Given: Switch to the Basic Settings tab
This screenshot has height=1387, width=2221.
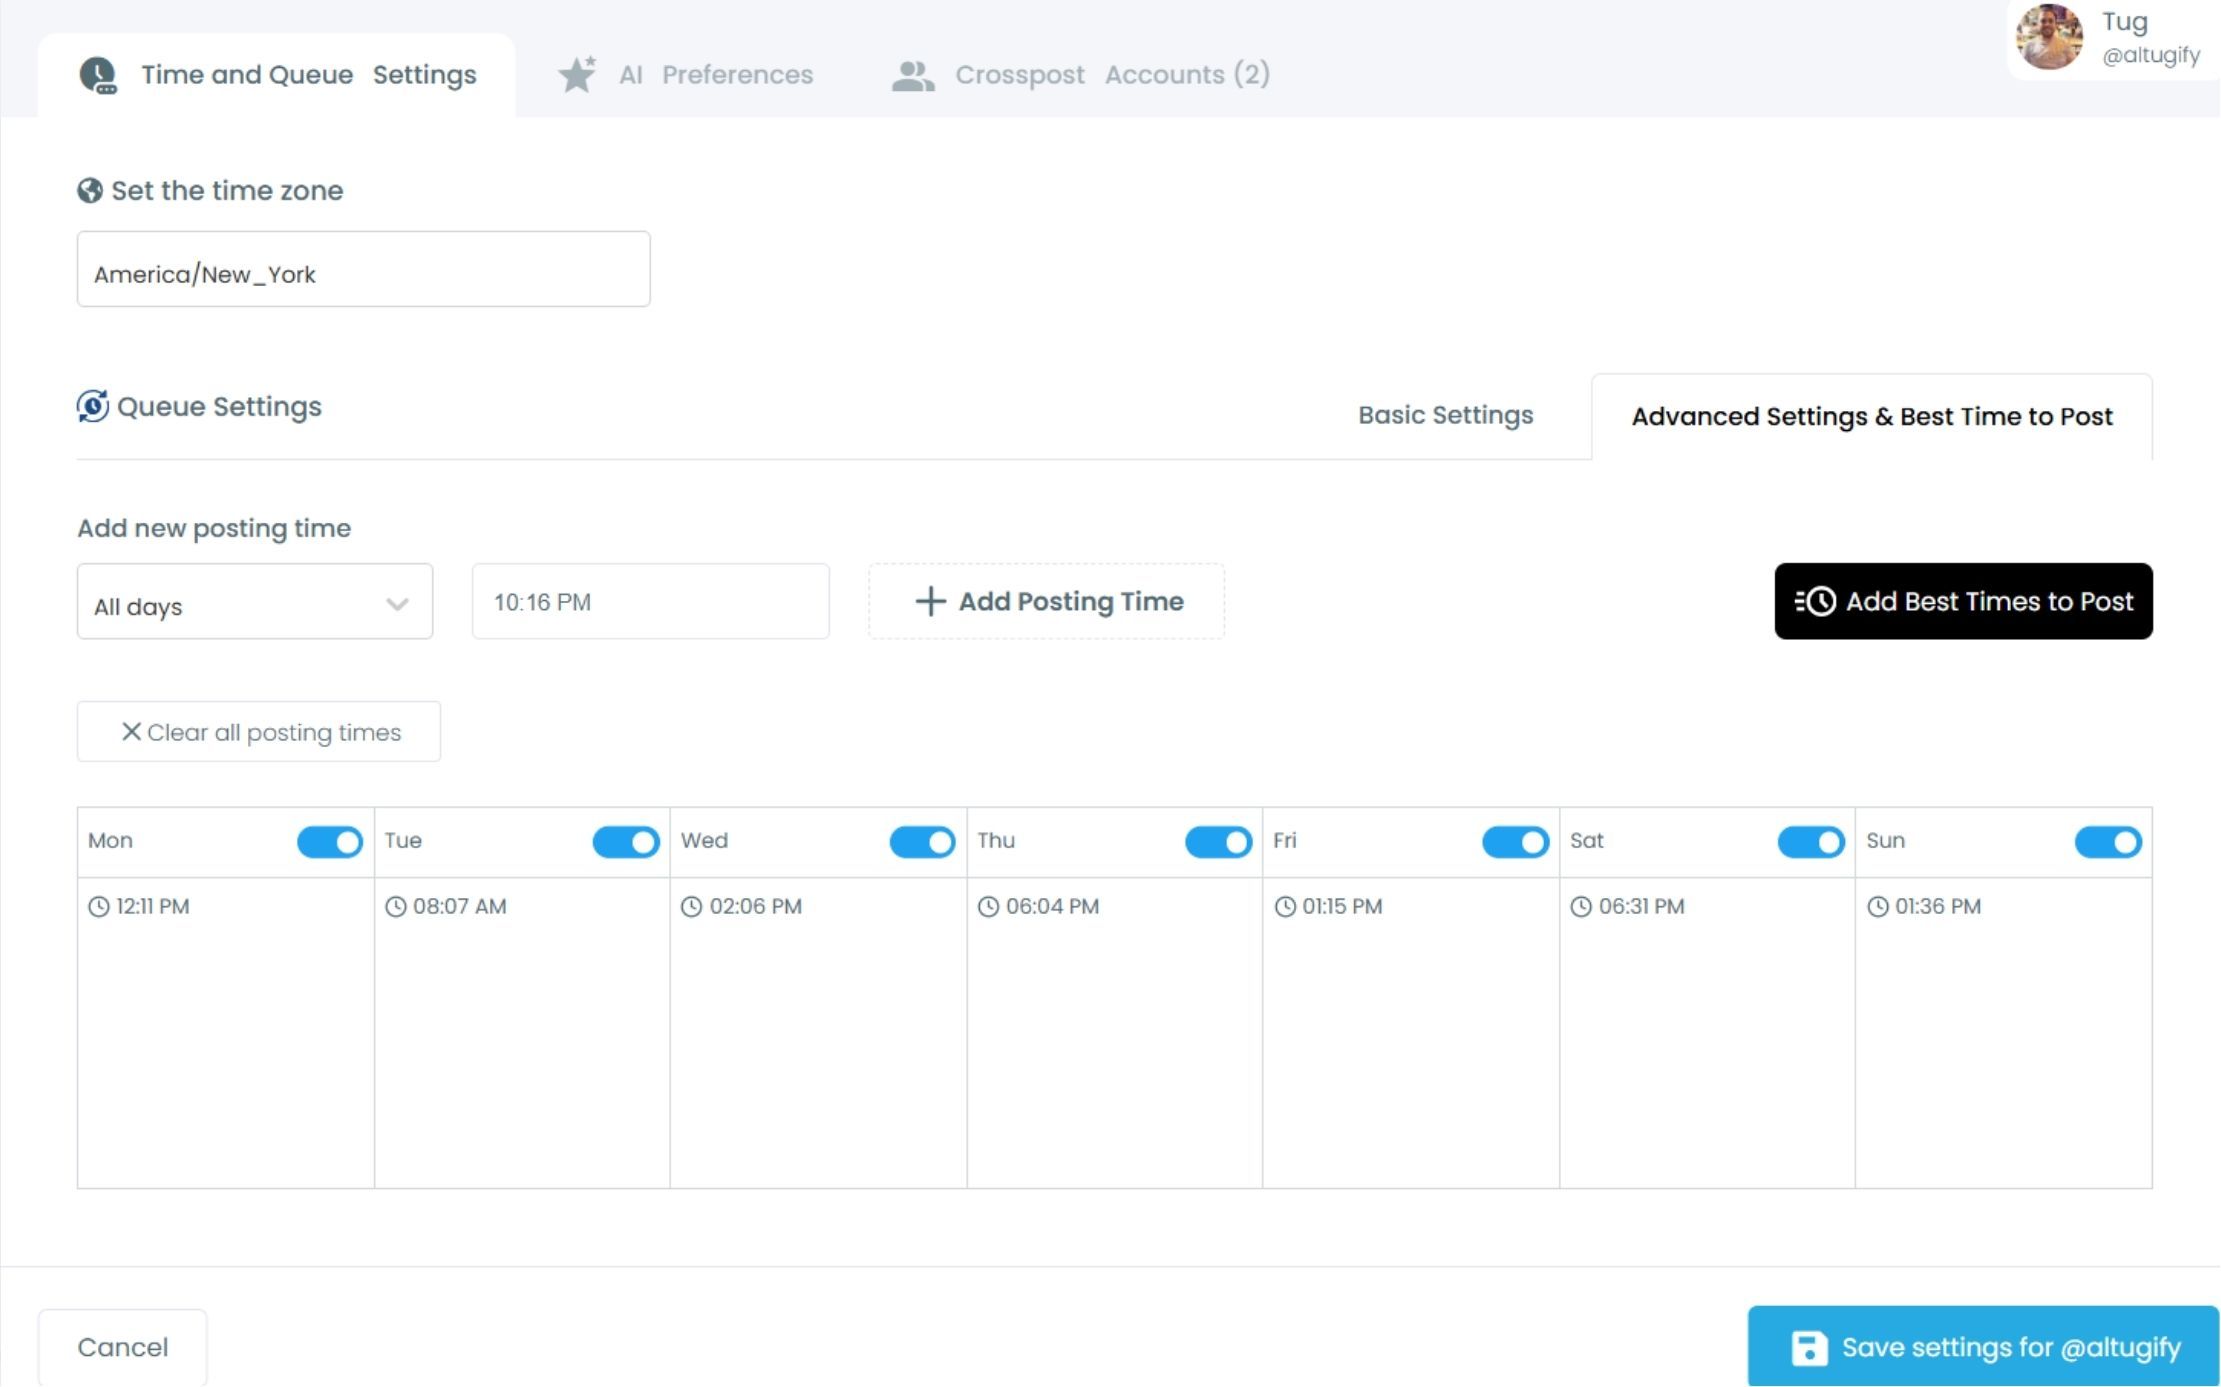Looking at the screenshot, I should point(1444,414).
